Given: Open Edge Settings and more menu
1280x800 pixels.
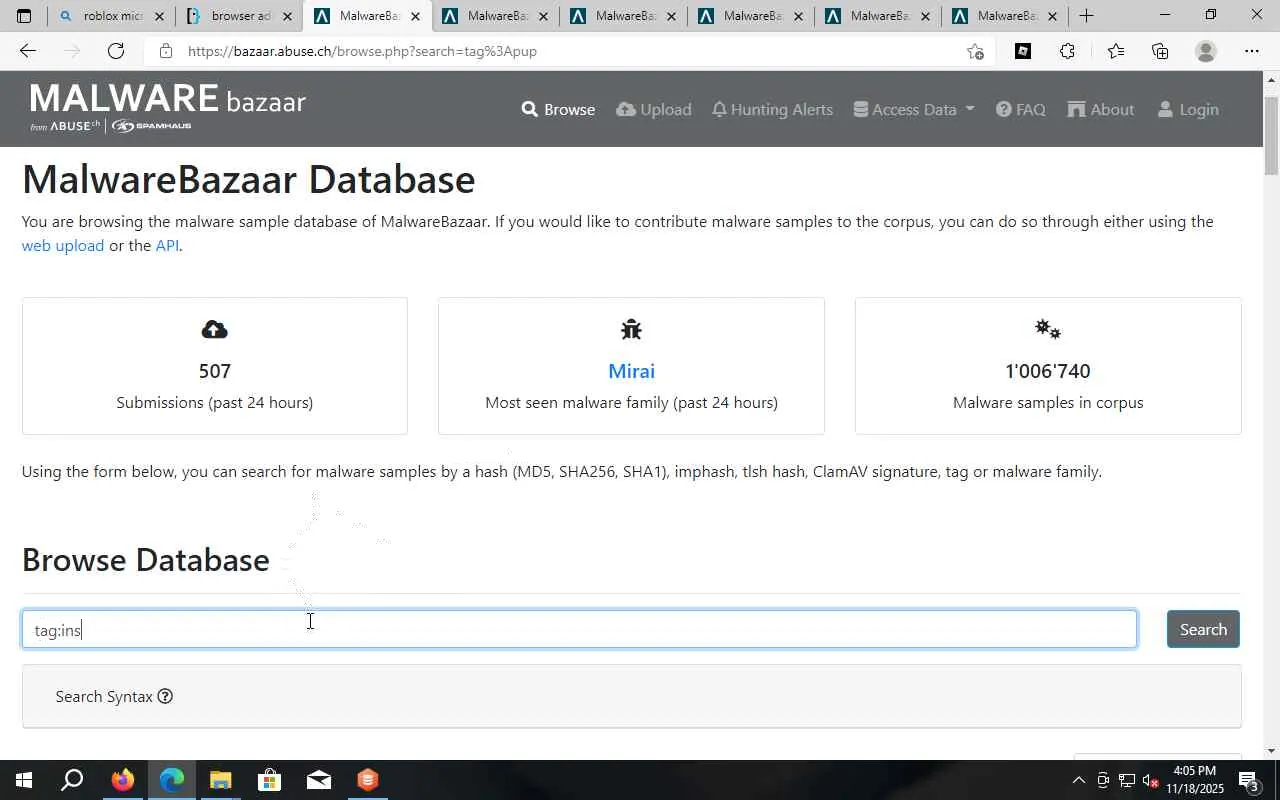Looking at the screenshot, I should point(1252,51).
